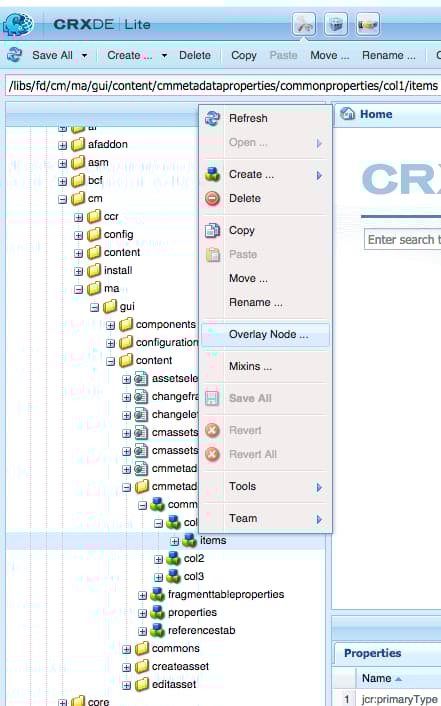Expand the properties node
The height and width of the screenshot is (706, 441).
point(142,613)
